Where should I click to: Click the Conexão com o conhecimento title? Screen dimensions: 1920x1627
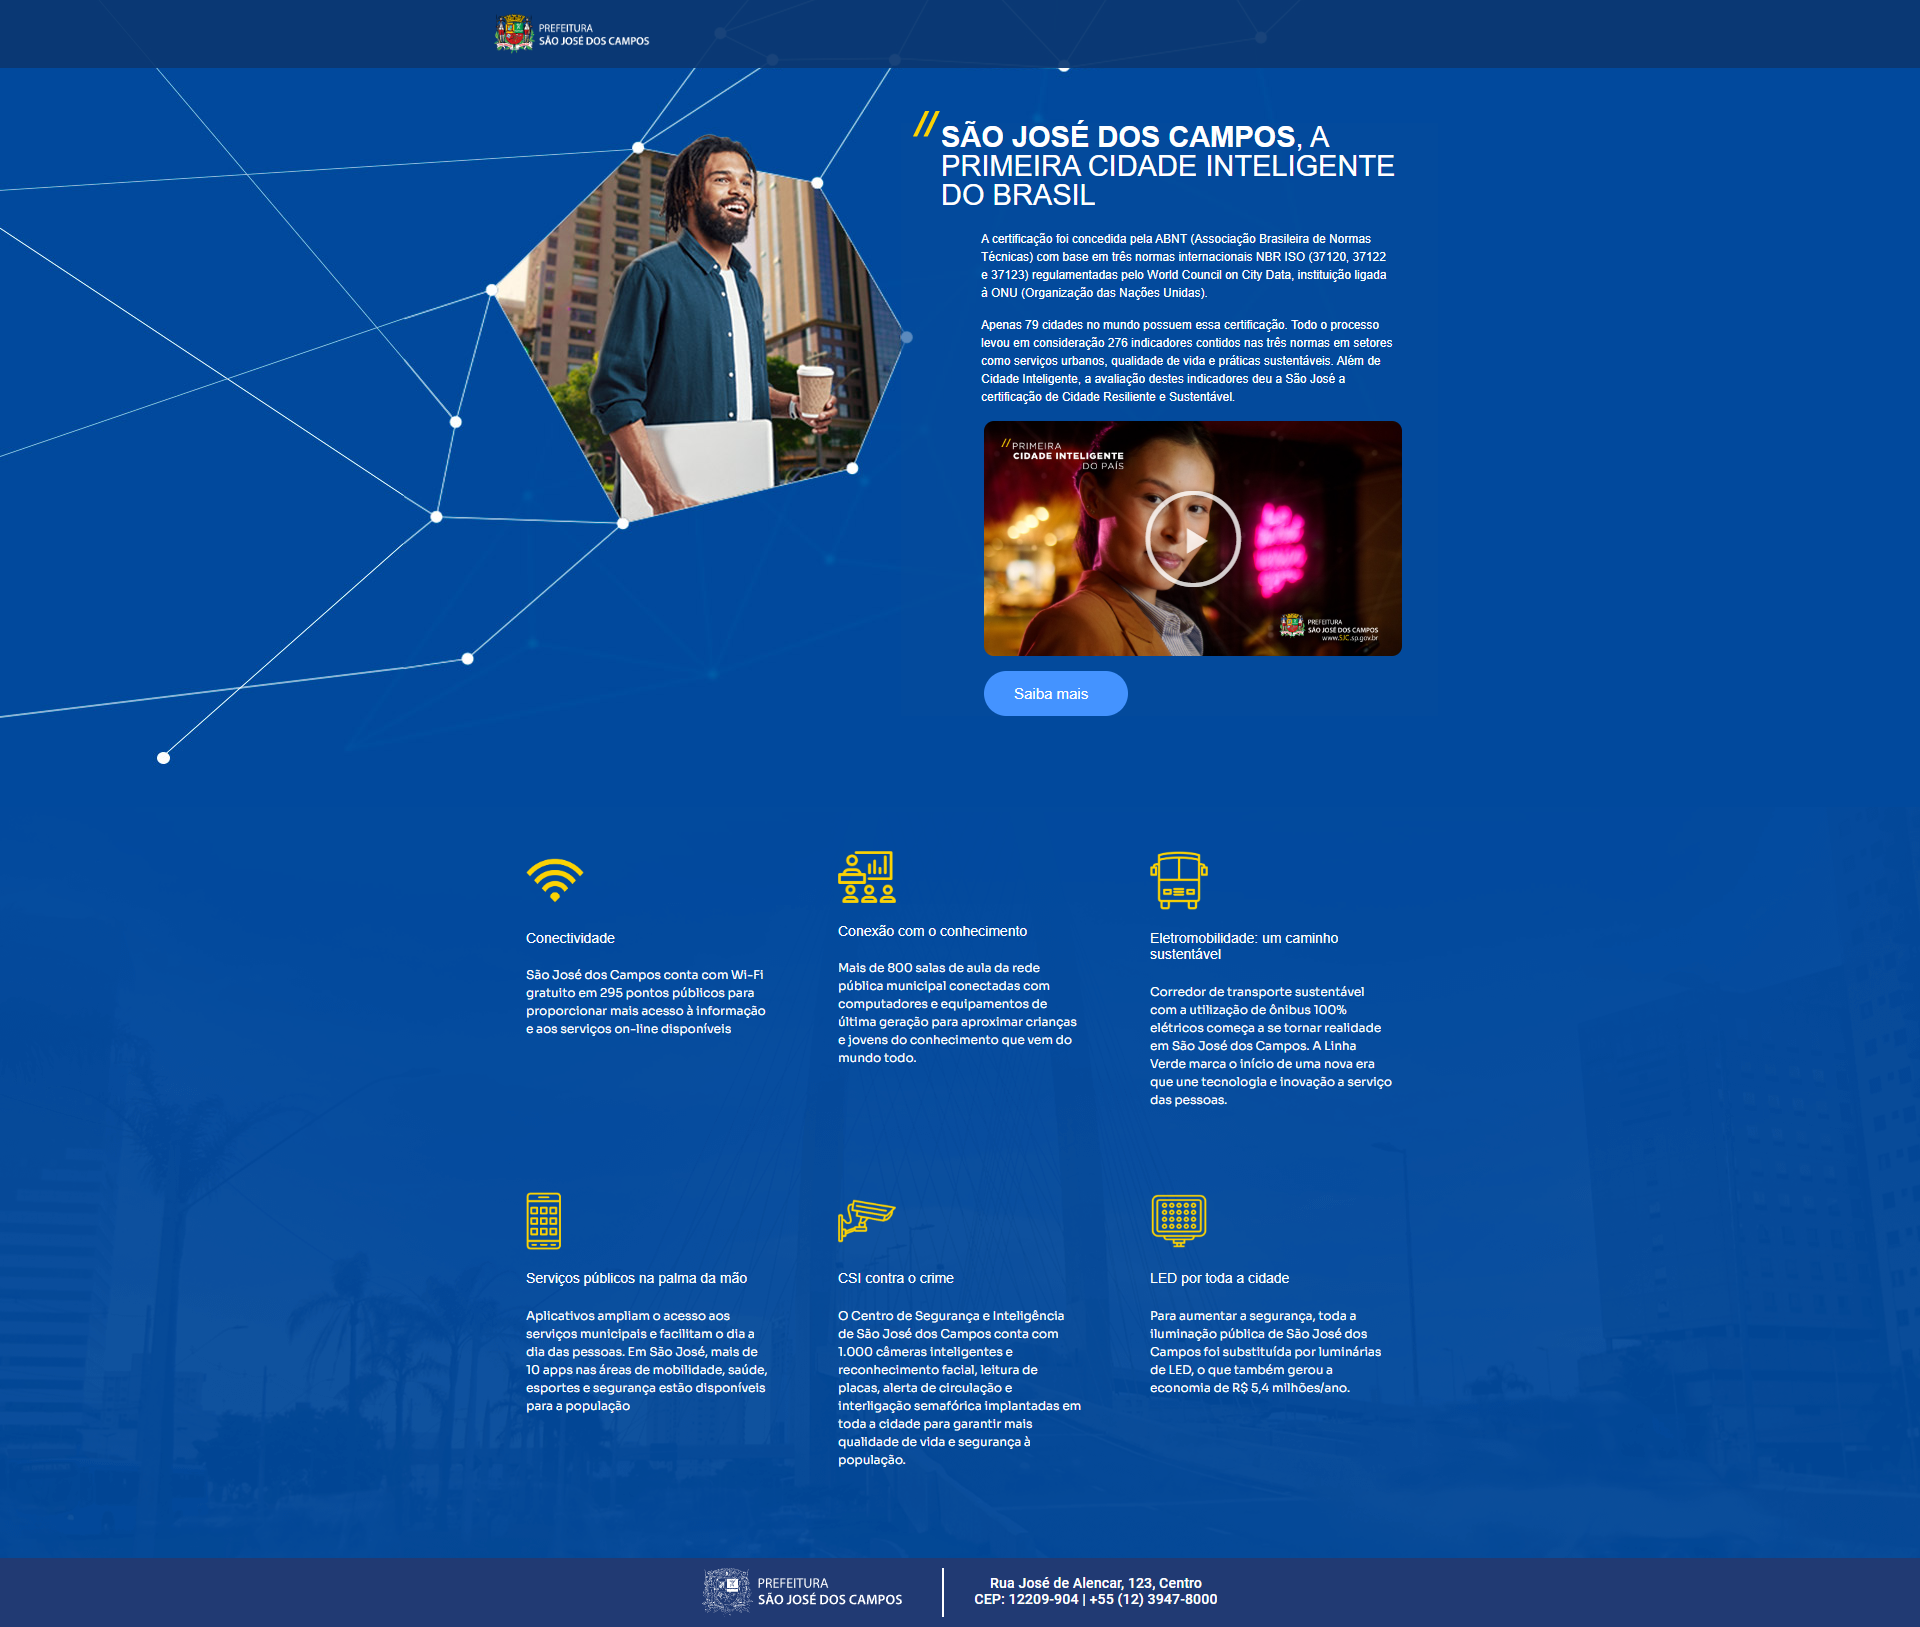(x=932, y=931)
